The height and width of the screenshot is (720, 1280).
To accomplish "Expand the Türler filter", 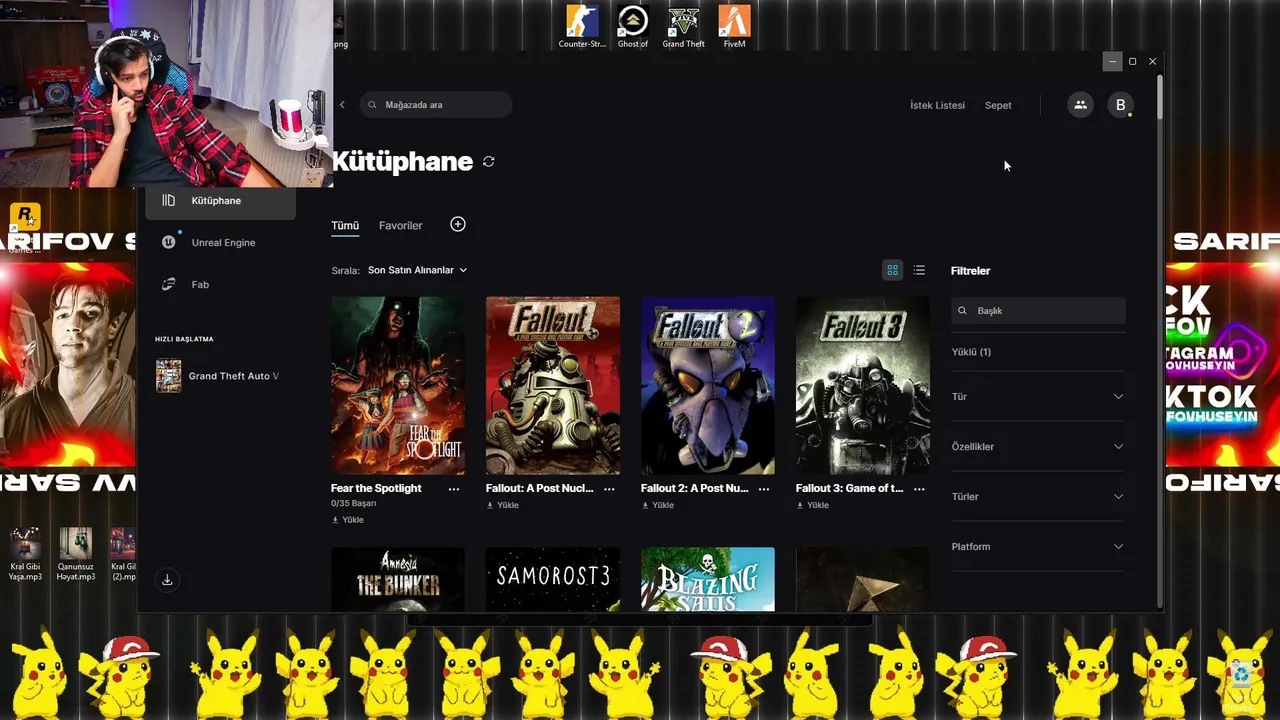I will (1037, 496).
